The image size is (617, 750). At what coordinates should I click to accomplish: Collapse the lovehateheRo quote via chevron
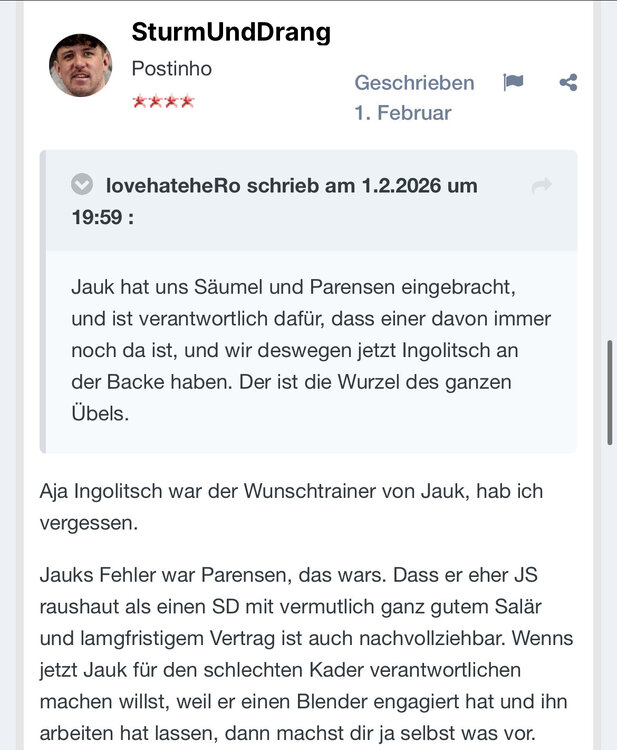click(82, 184)
